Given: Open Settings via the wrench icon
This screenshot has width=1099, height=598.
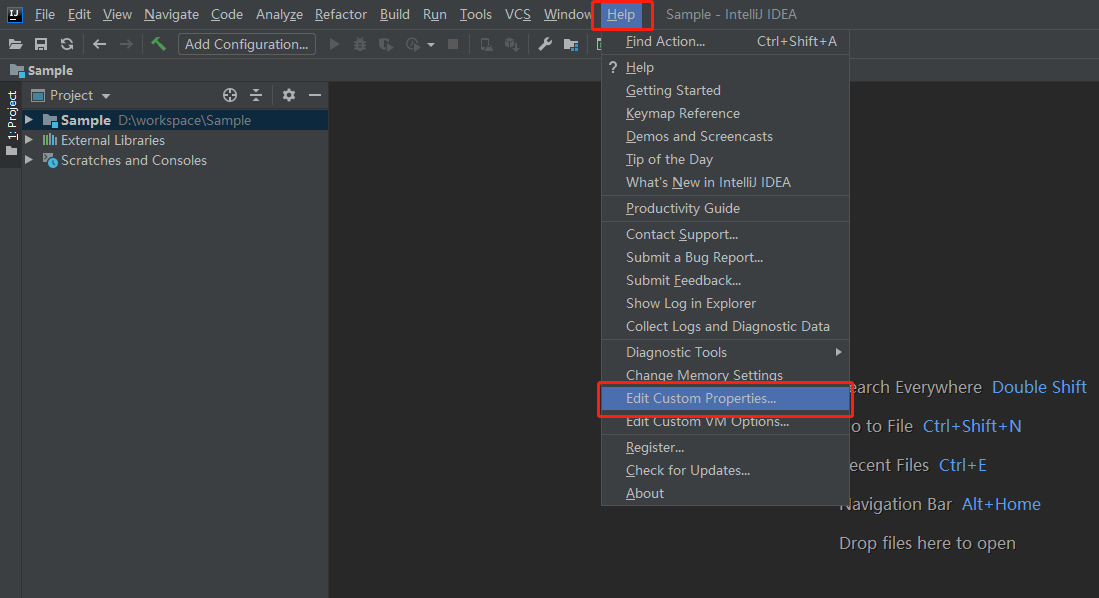Looking at the screenshot, I should (545, 45).
